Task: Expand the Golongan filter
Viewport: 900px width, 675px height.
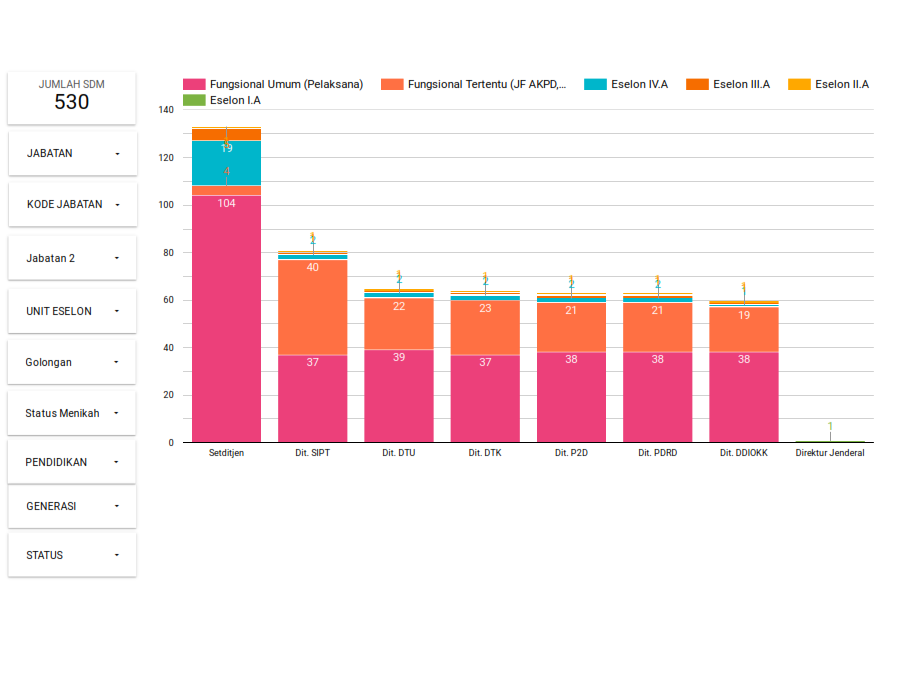Action: coord(71,361)
